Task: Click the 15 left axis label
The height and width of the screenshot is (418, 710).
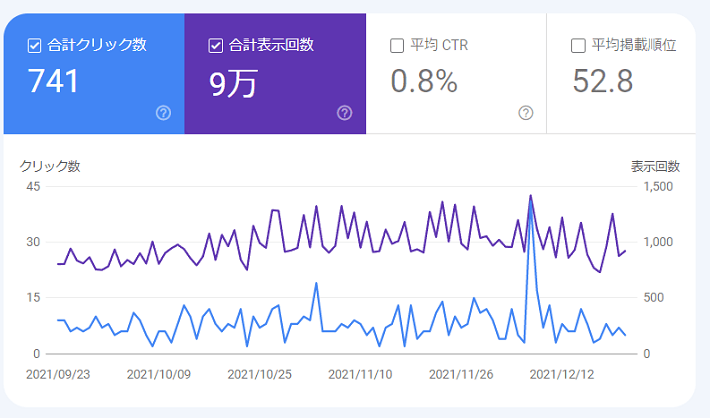Action: click(x=33, y=298)
